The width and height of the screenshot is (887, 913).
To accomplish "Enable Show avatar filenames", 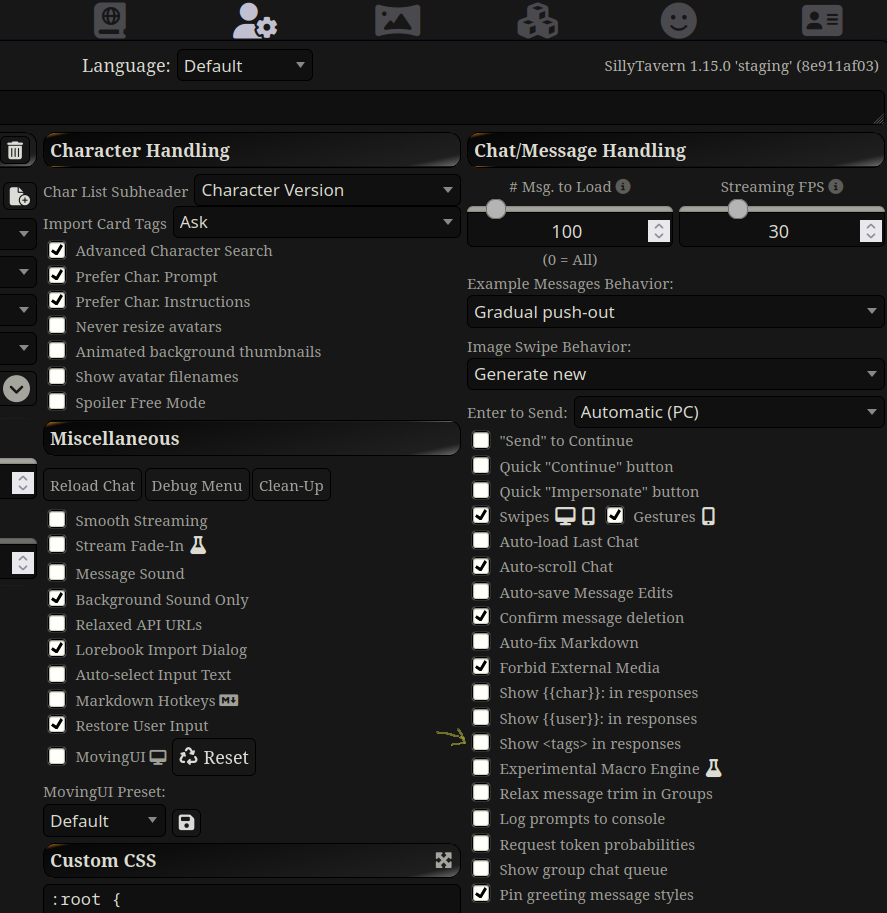I will pos(57,376).
